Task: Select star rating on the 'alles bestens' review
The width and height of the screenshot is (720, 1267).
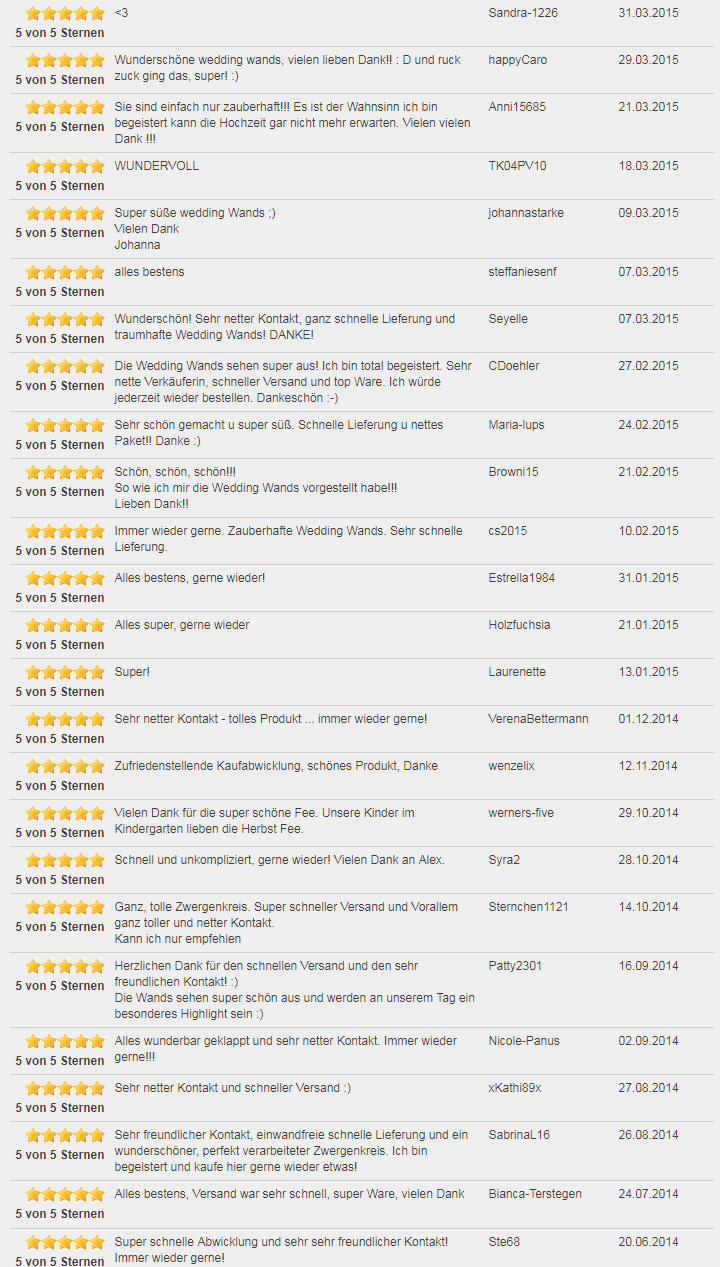Action: click(65, 272)
